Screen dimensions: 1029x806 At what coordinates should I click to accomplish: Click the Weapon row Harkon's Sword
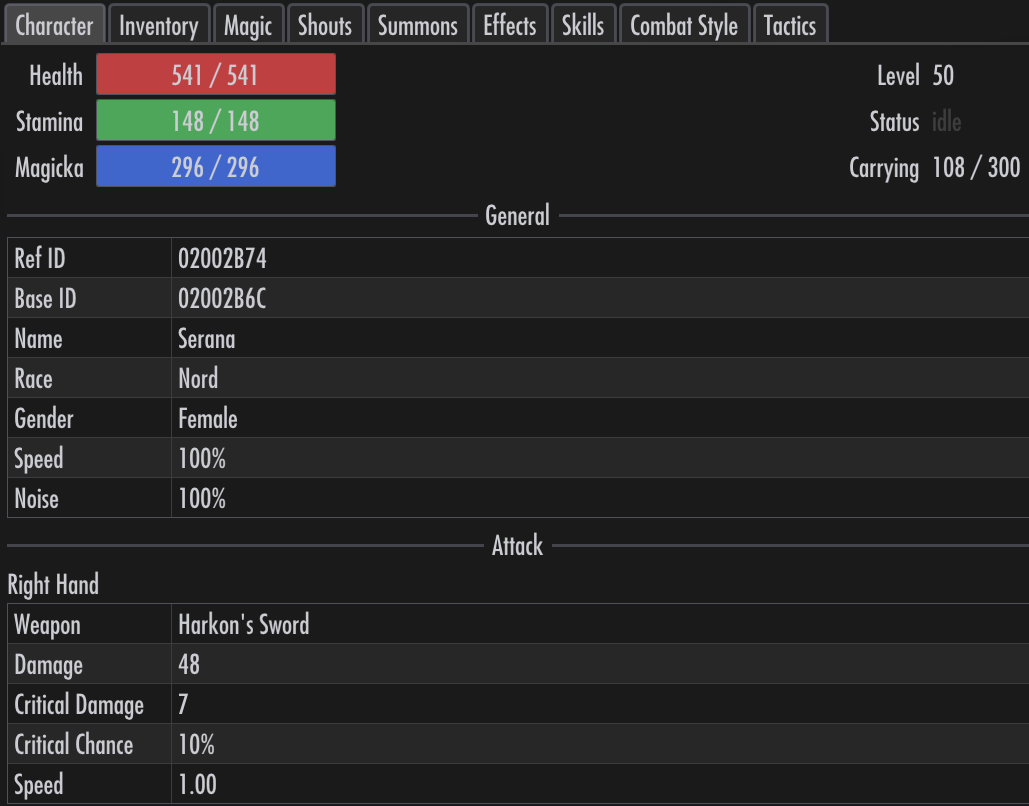(518, 624)
